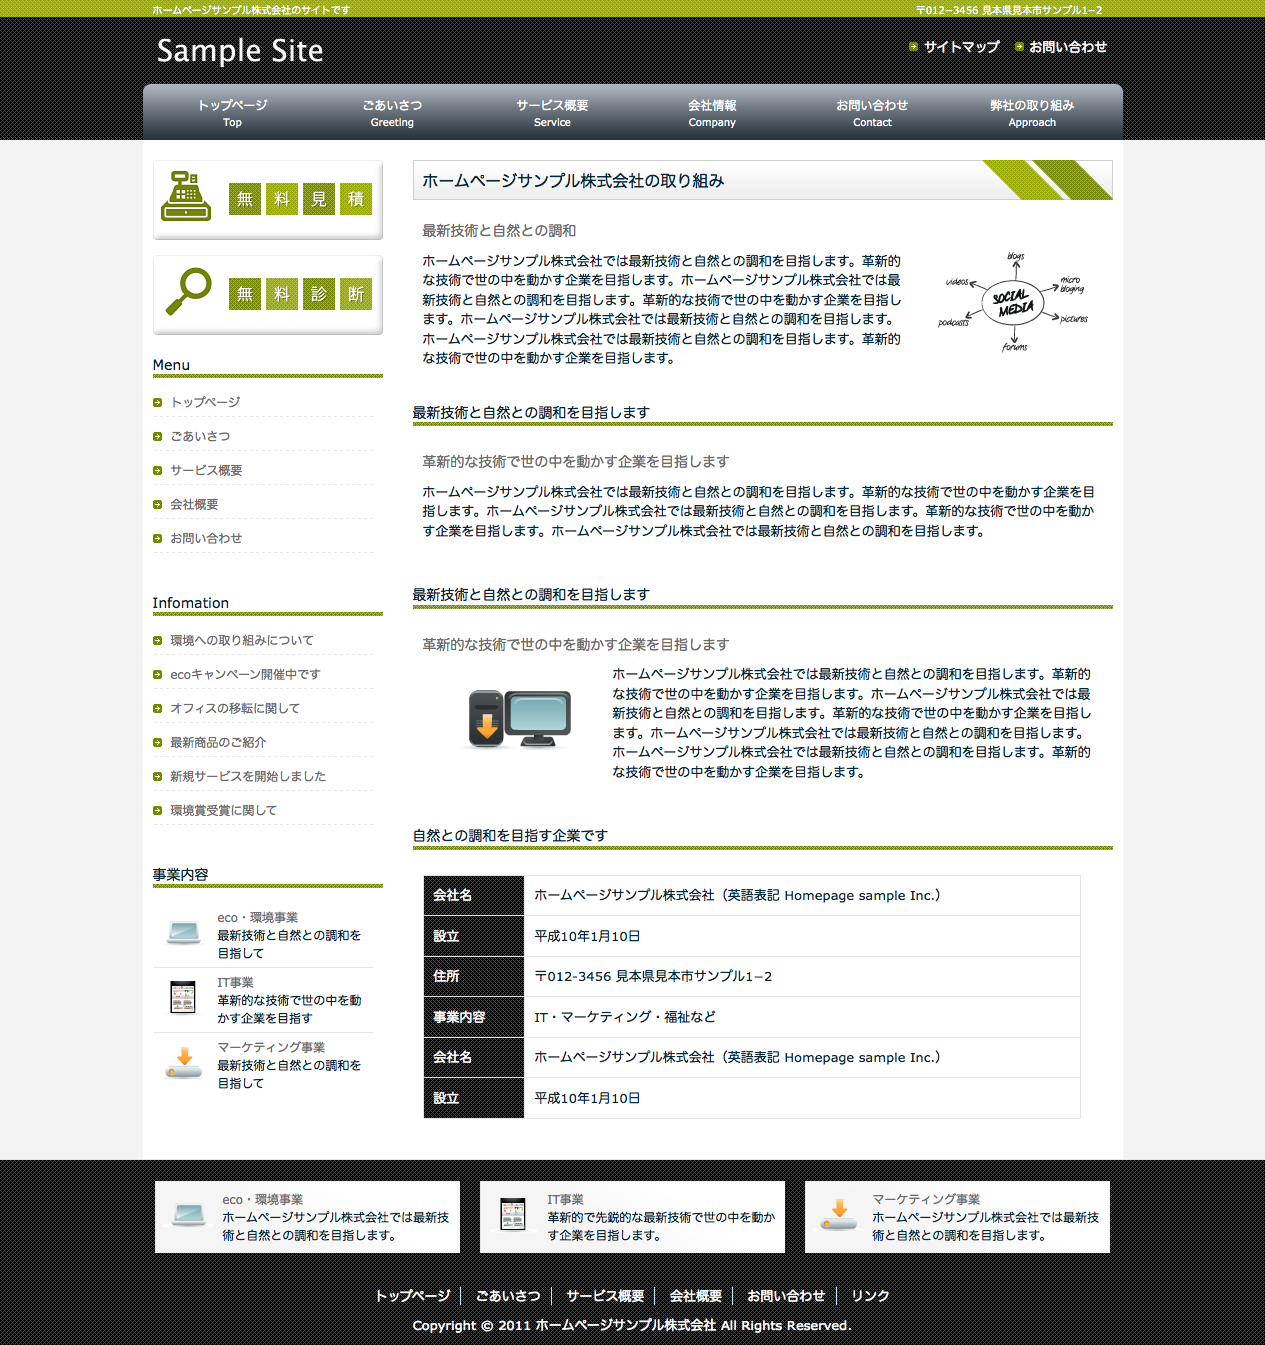Click the magnifying glass icon for 無料診断
1265x1345 pixels.
click(x=189, y=291)
